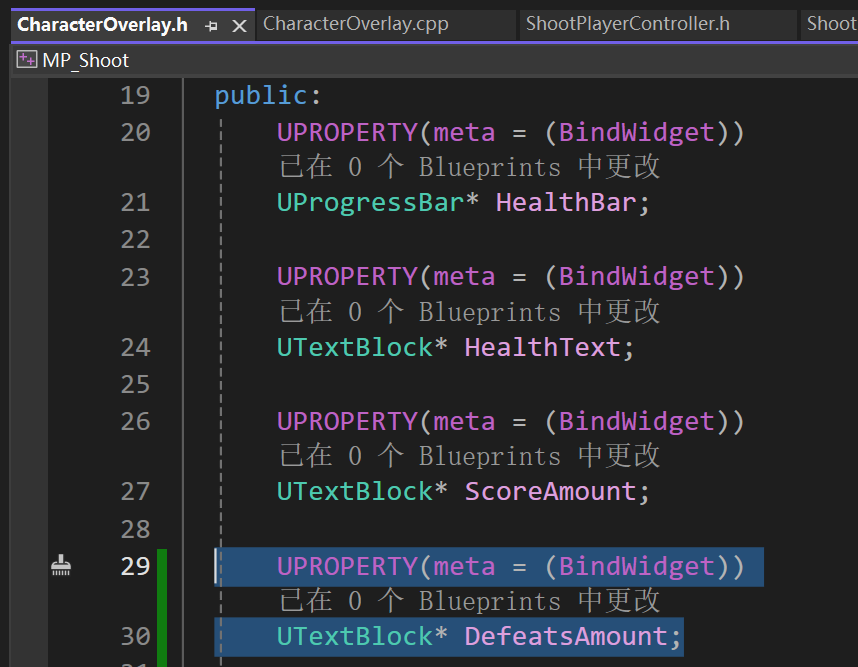
Task: Open Blueprints CodeLens above HealthBar declaration
Action: [469, 167]
